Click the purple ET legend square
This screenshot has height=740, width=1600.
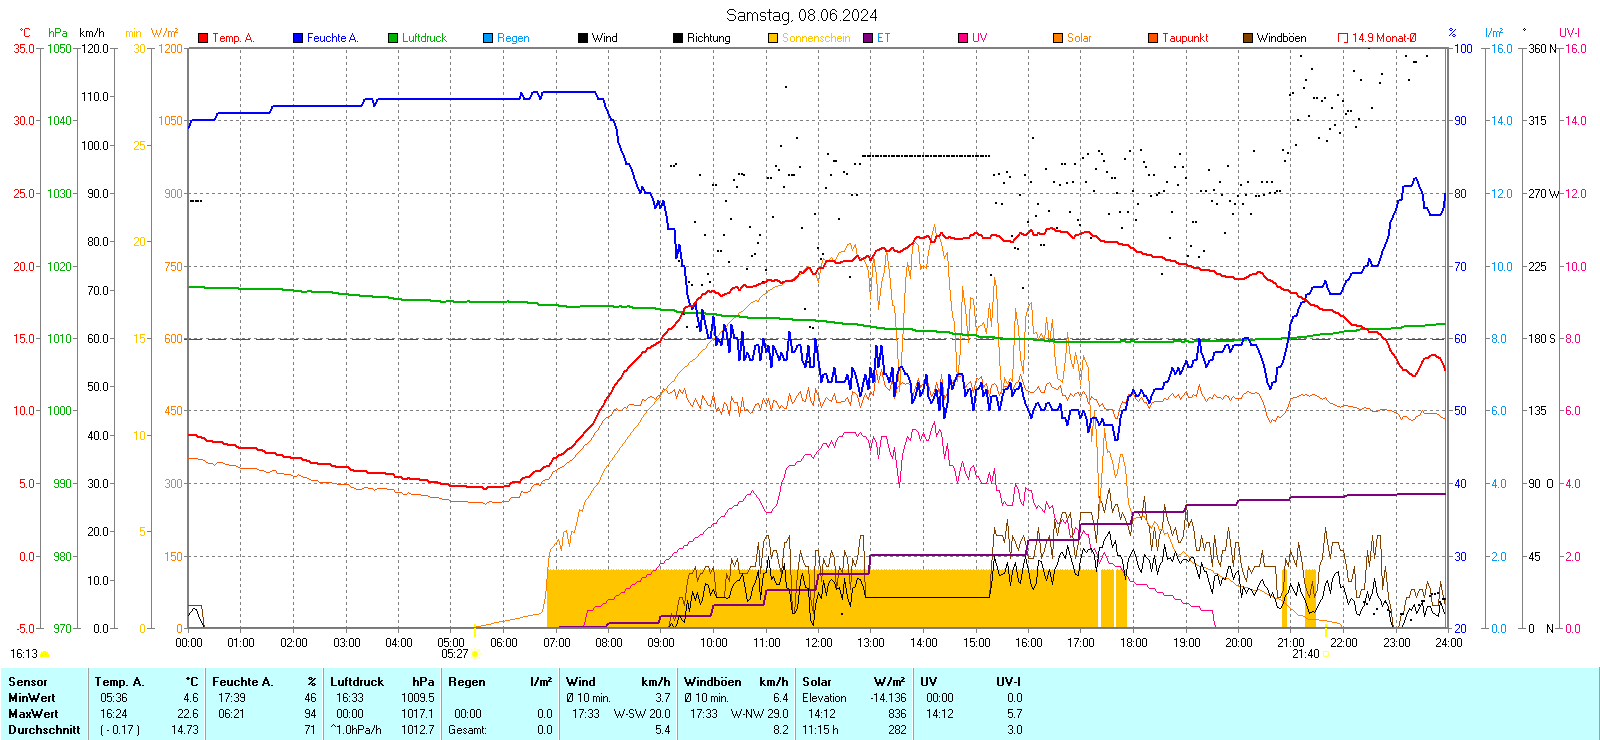coord(868,38)
